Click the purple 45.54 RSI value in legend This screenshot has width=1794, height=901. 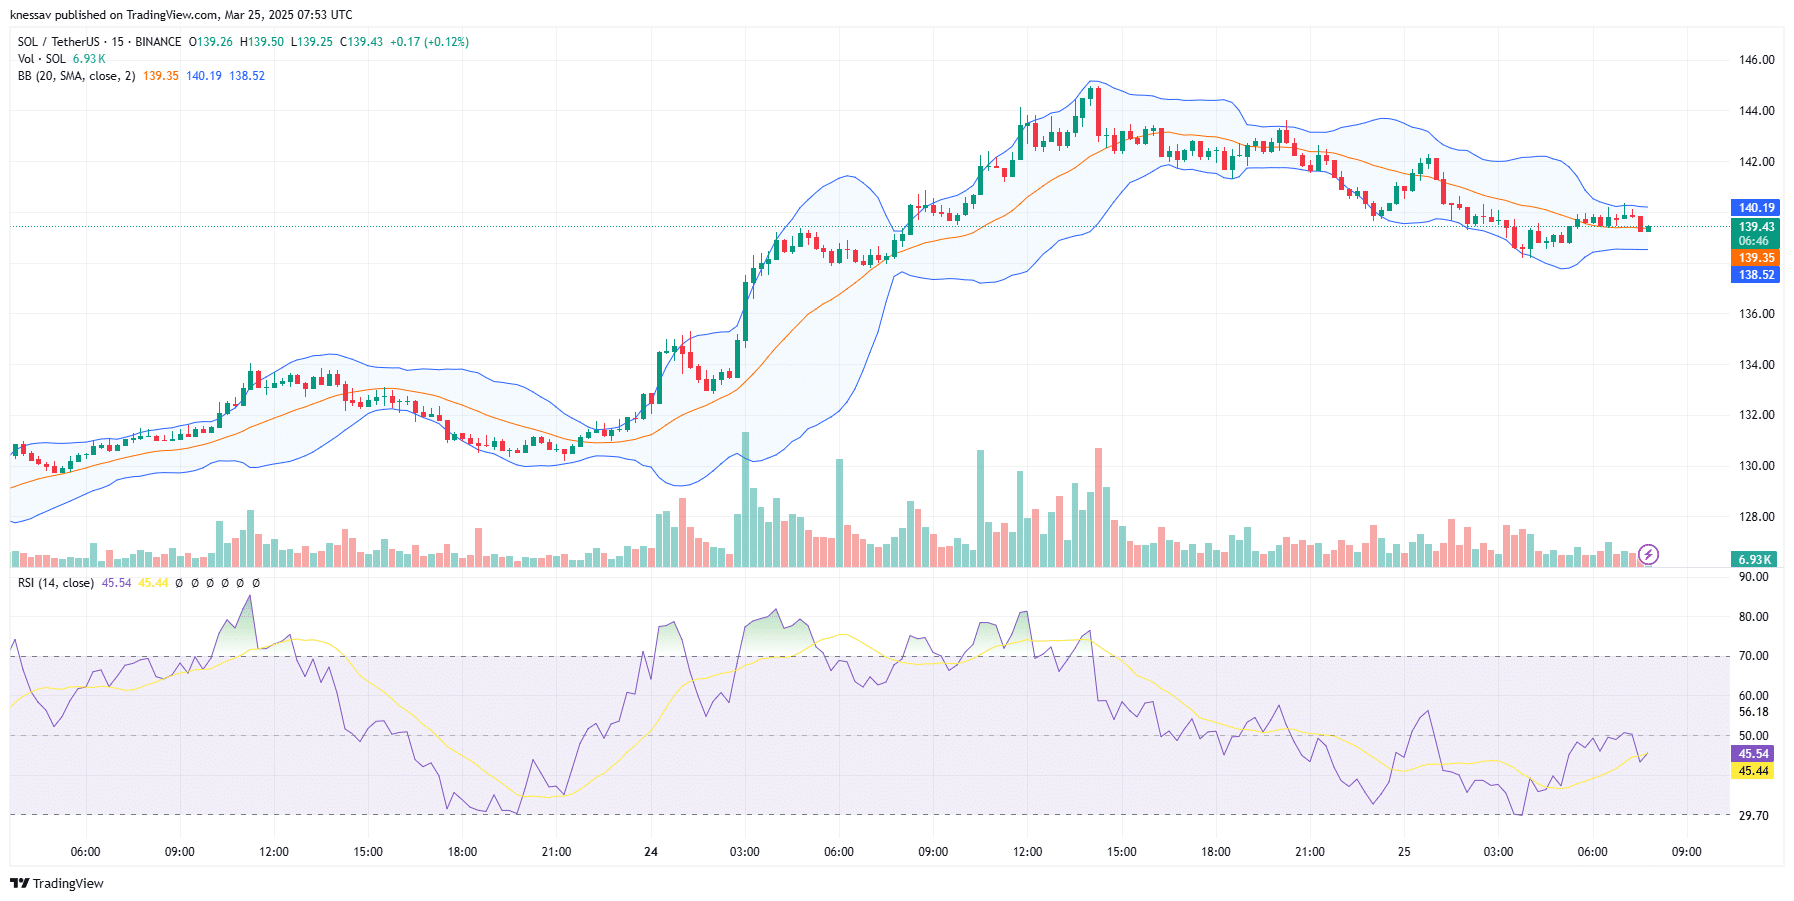117,583
